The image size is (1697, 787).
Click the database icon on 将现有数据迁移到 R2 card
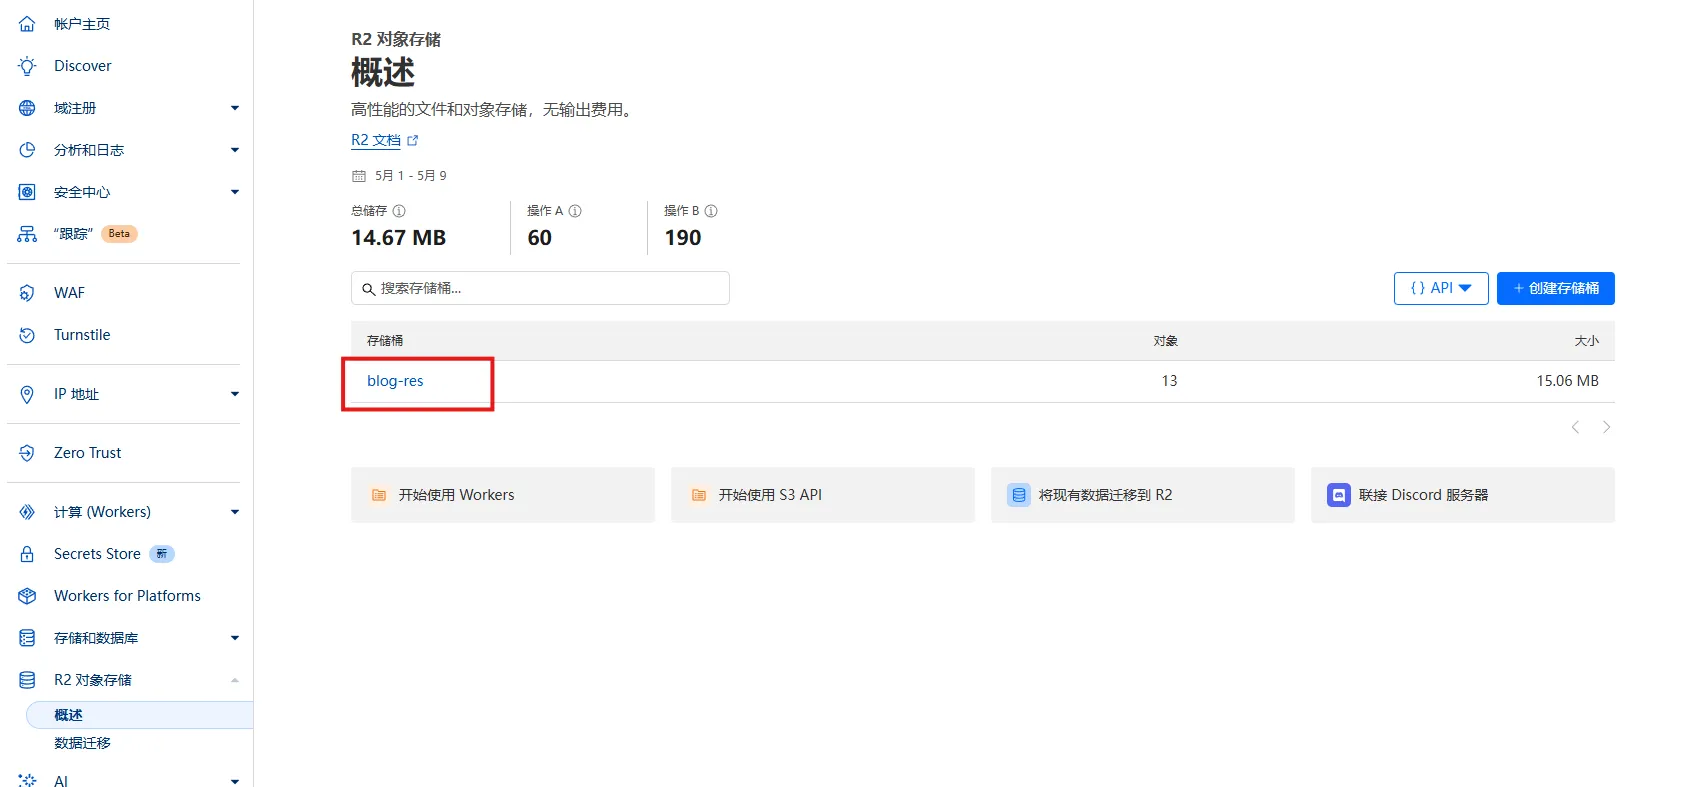coord(1018,495)
